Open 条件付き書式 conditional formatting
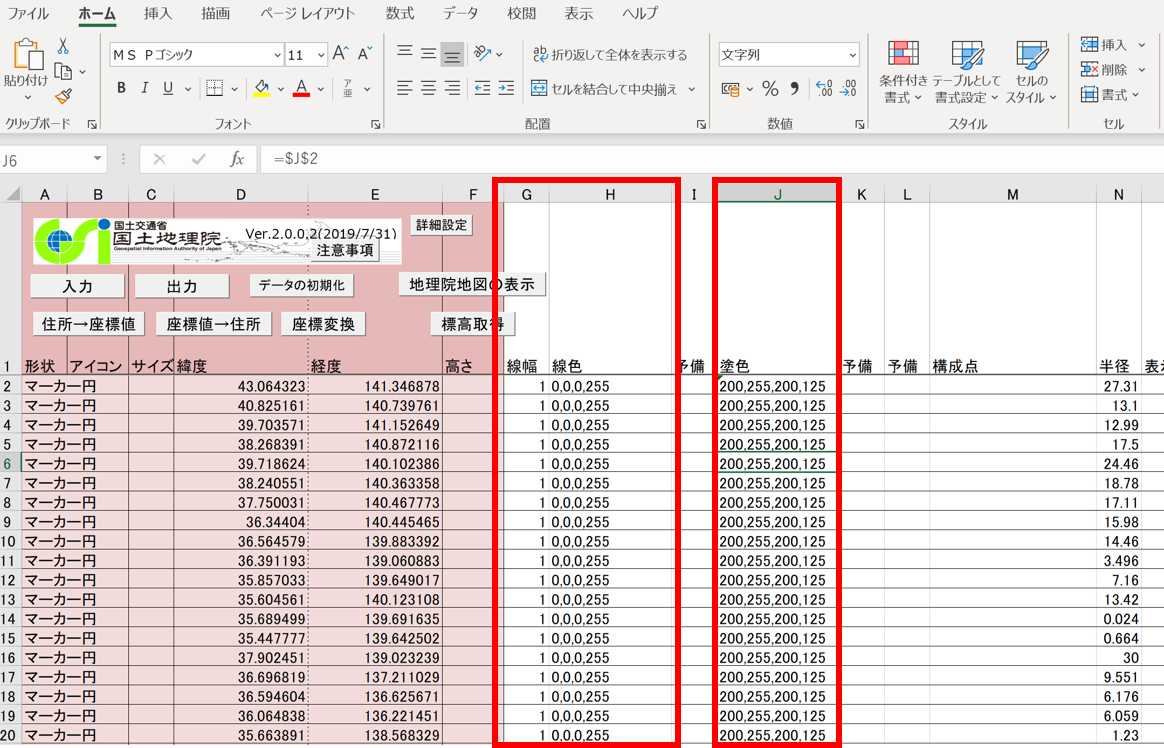Screen dimensions: 1164x748 point(903,73)
